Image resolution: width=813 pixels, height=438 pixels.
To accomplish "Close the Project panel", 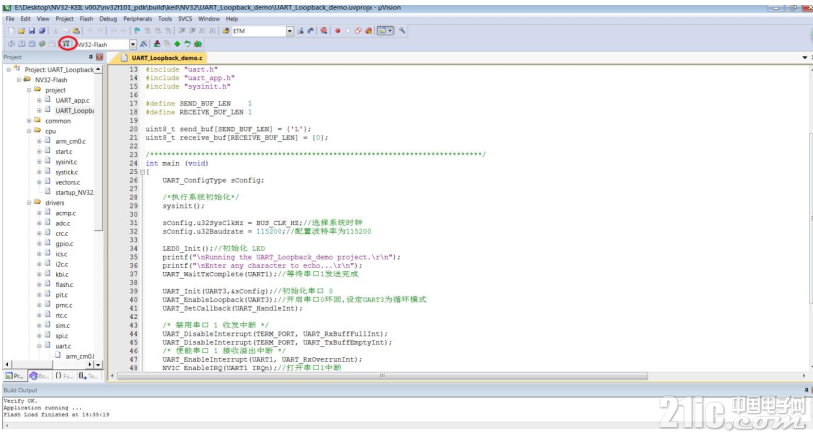I will click(100, 57).
